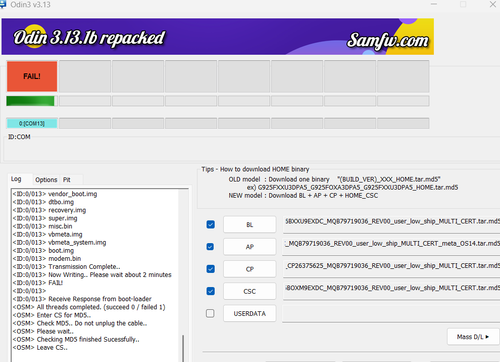Open the Mass D/L menu

click(x=473, y=337)
